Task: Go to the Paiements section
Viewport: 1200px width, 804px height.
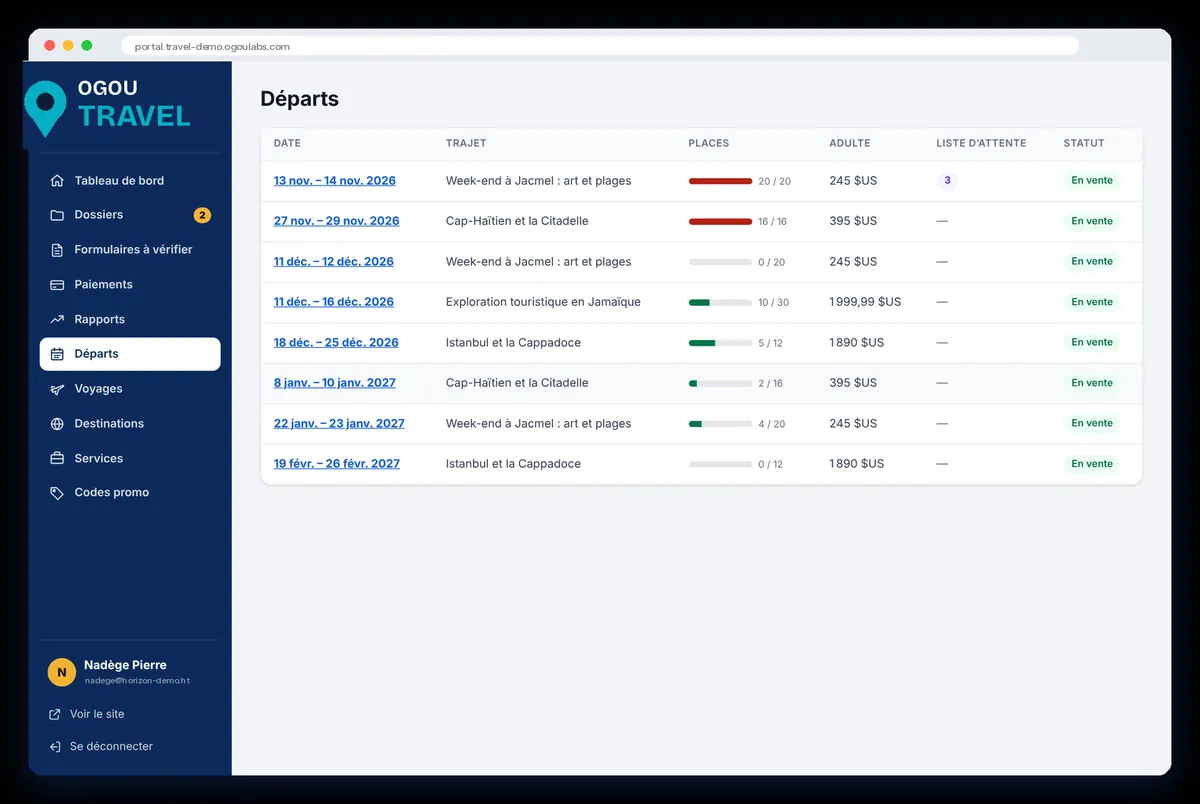Action: (x=130, y=285)
